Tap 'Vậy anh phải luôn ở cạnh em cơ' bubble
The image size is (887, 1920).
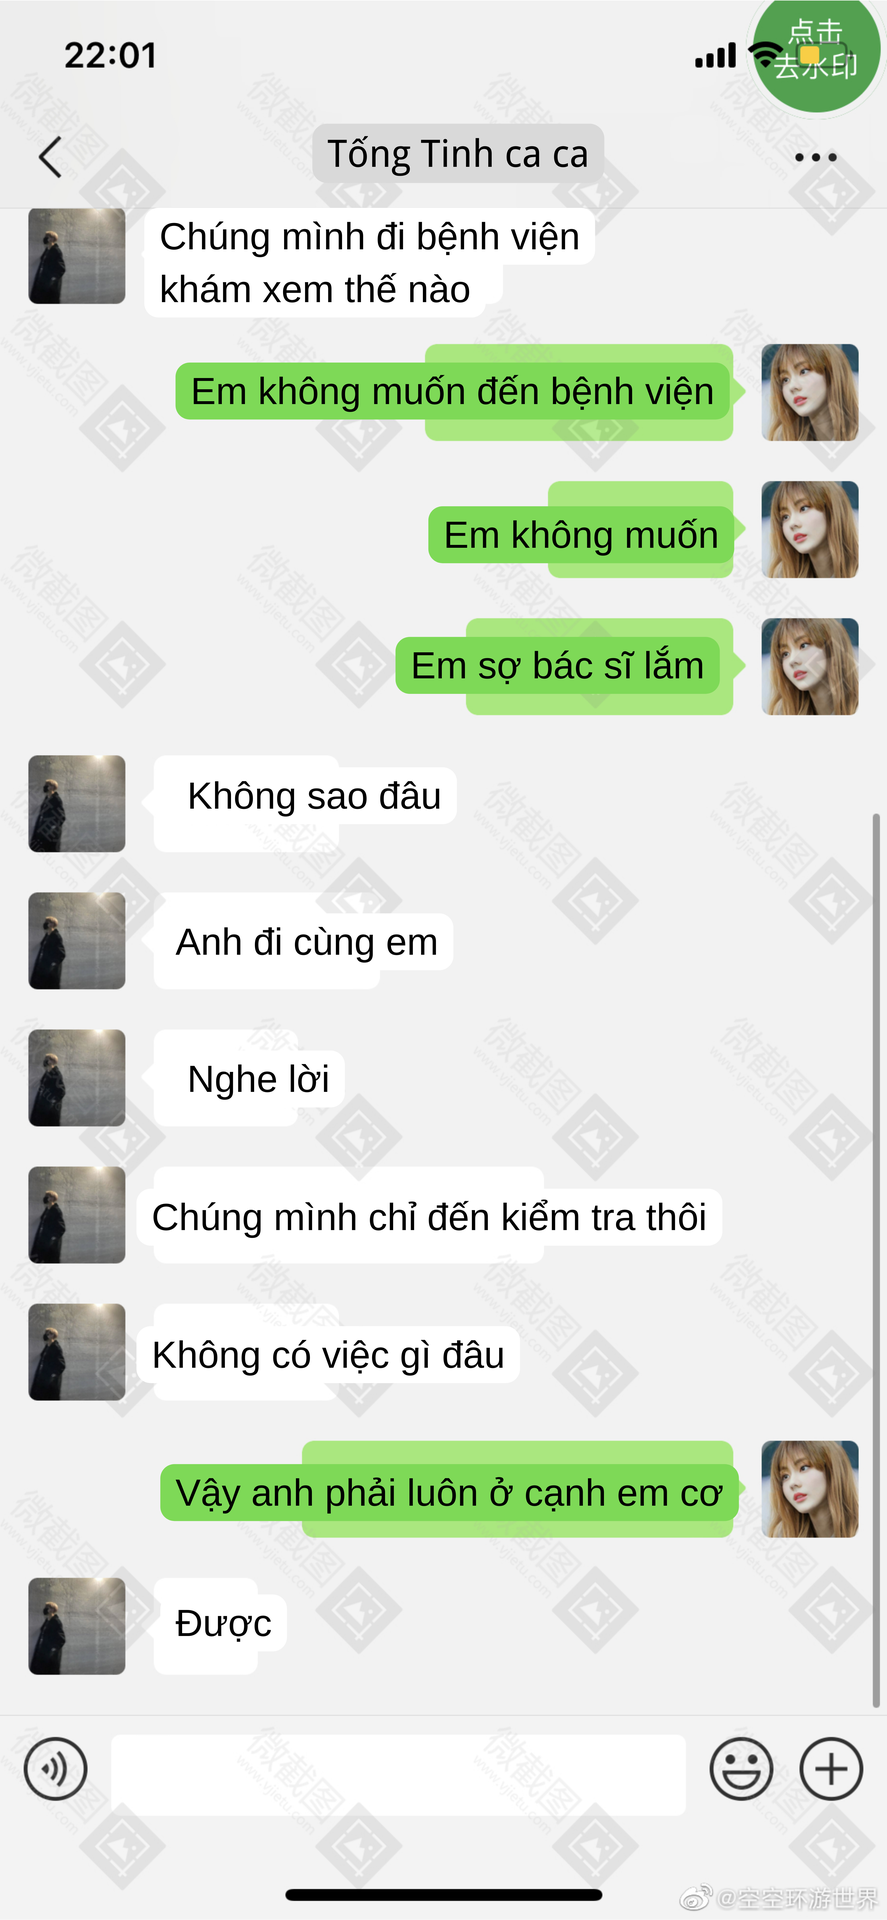click(449, 1493)
